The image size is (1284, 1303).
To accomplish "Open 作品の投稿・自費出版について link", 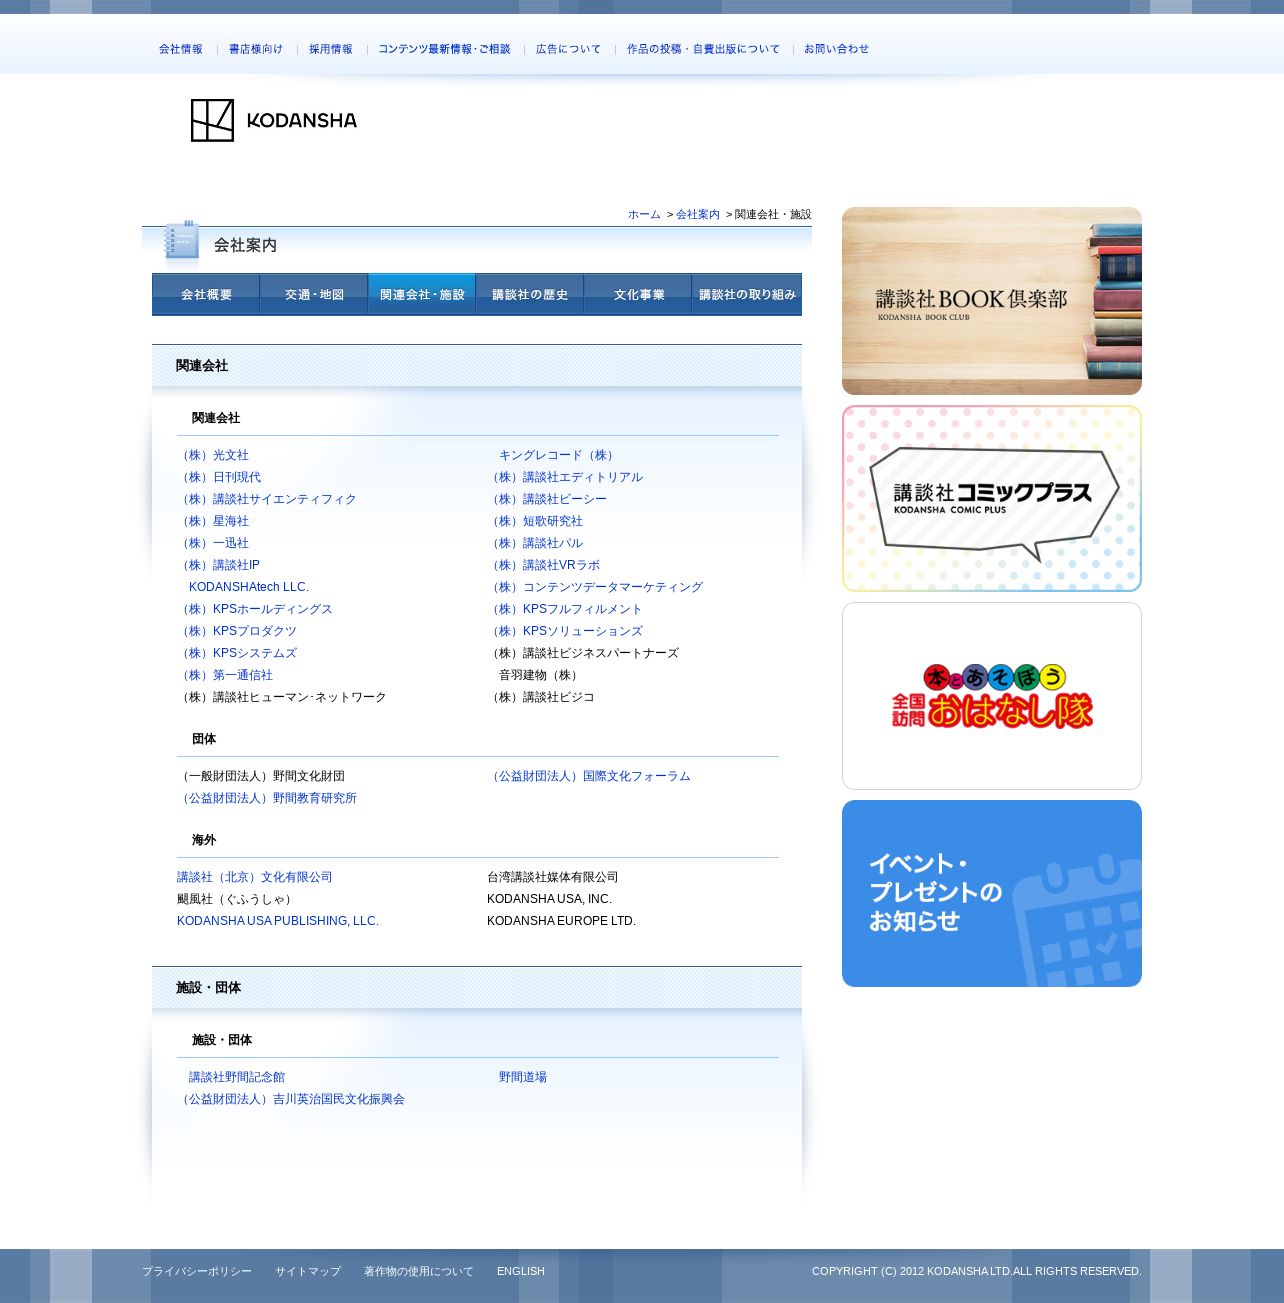I will click(x=703, y=49).
